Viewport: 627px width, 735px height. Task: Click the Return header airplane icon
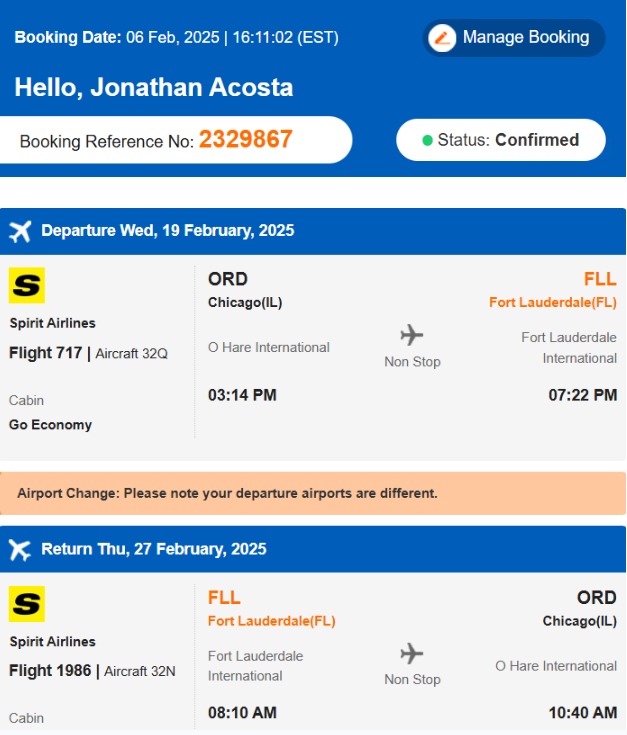tap(20, 549)
